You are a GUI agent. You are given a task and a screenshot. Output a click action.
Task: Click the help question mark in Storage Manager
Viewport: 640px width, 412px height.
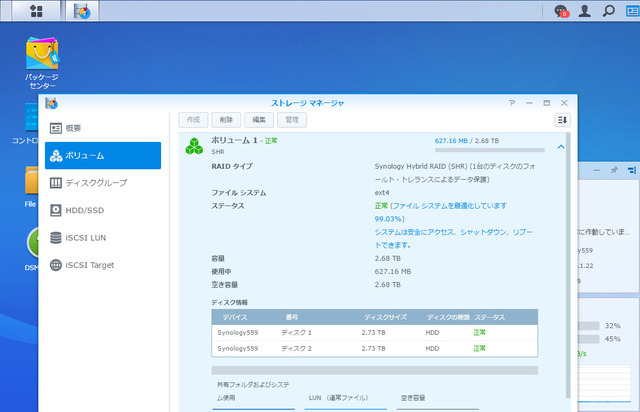pos(512,103)
